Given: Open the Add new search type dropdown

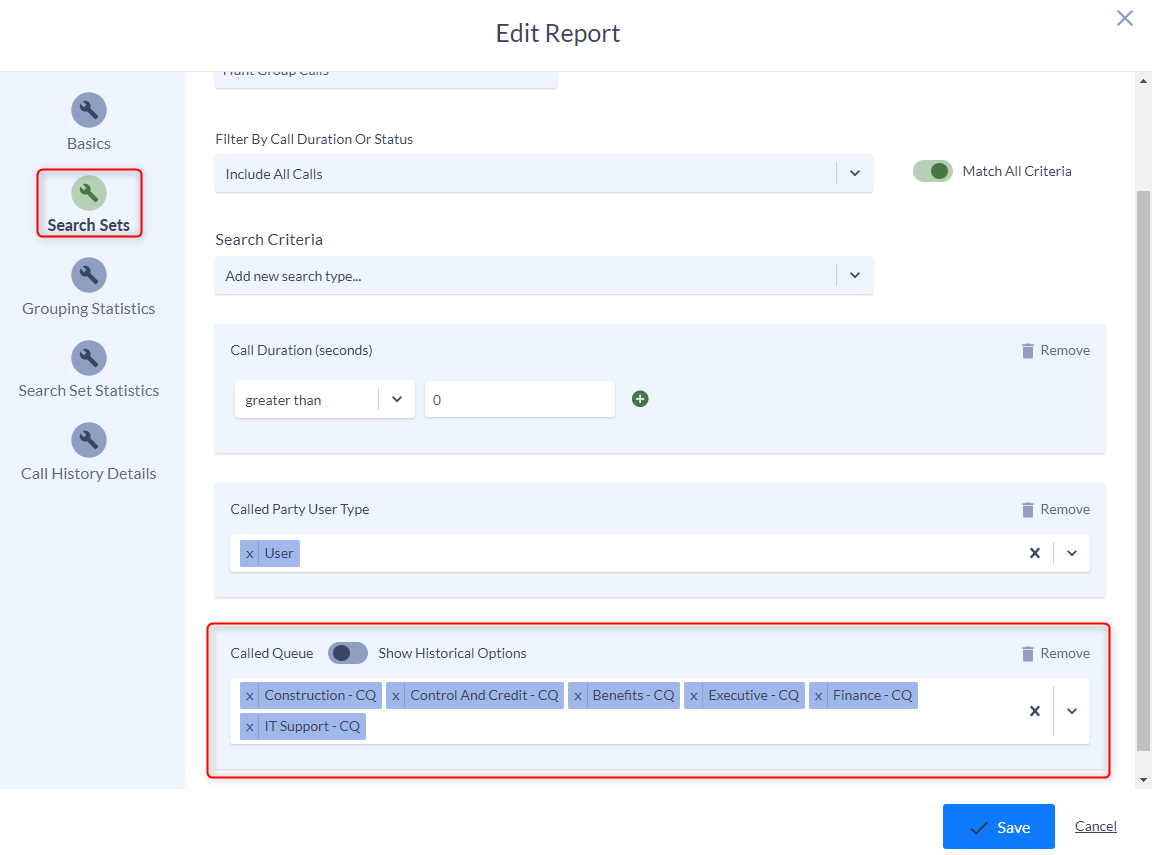Looking at the screenshot, I should 855,275.
